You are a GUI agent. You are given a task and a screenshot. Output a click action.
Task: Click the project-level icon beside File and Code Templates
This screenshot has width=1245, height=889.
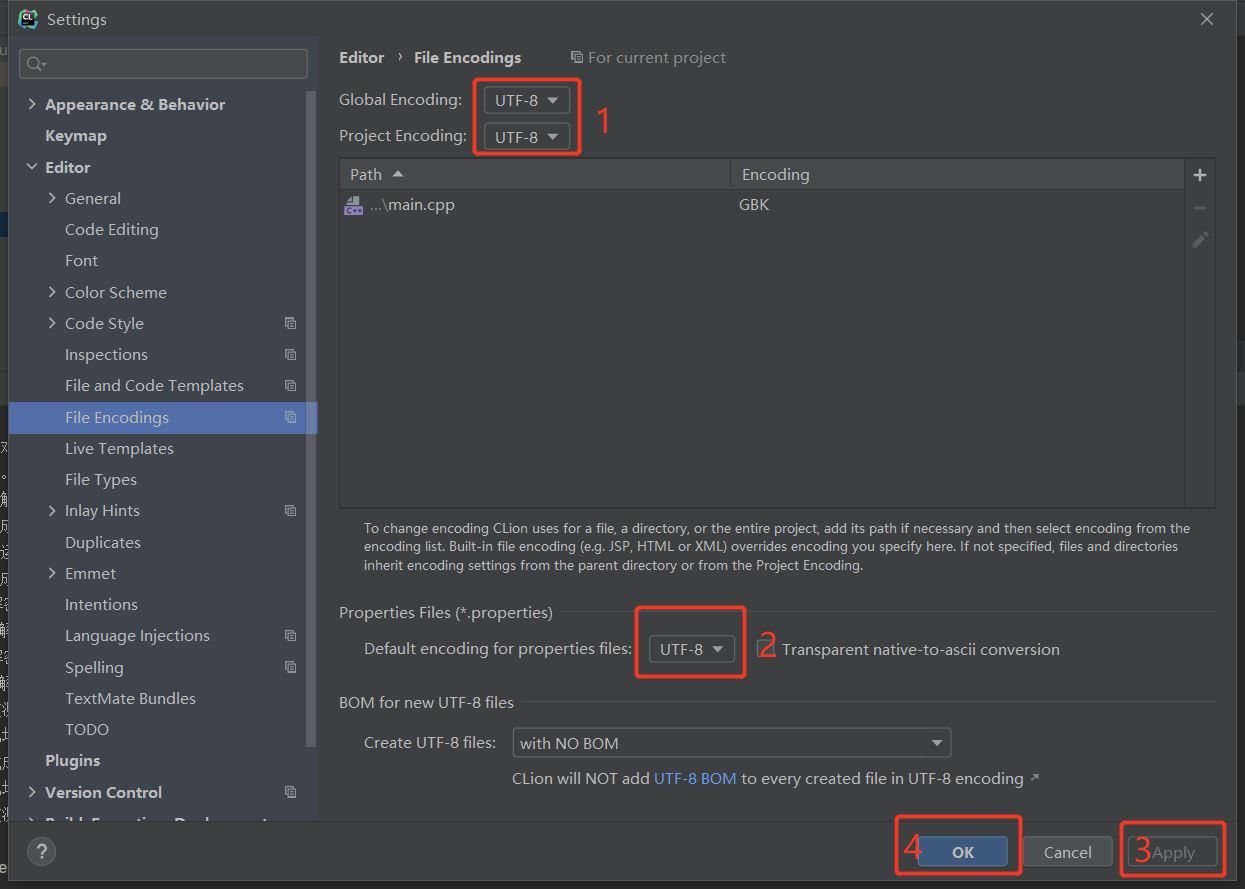[290, 385]
